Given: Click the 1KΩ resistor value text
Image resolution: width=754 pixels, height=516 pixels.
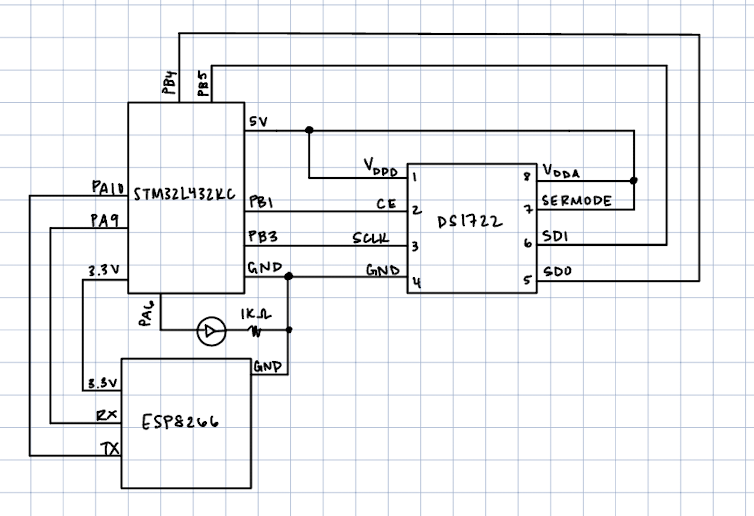Looking at the screenshot, I should coord(256,315).
